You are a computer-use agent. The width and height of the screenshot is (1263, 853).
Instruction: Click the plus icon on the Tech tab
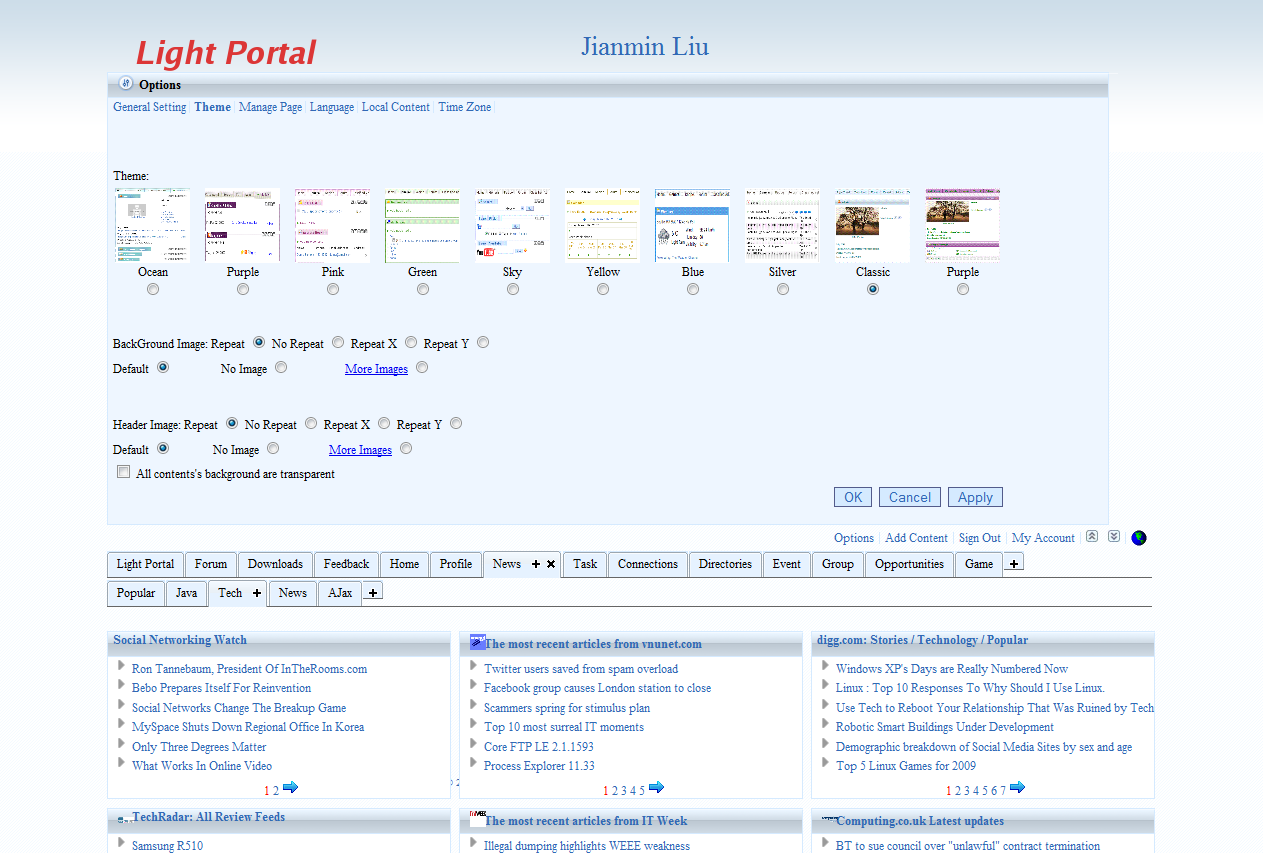pyautogui.click(x=257, y=593)
